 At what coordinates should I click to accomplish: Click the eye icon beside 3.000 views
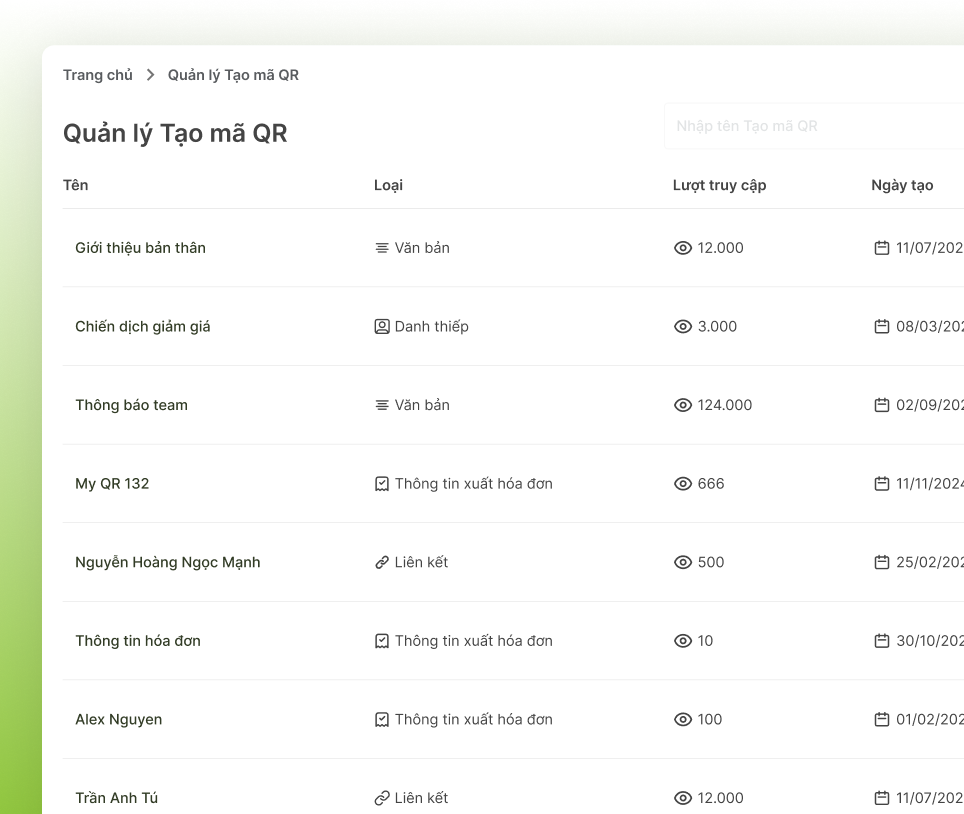click(683, 327)
